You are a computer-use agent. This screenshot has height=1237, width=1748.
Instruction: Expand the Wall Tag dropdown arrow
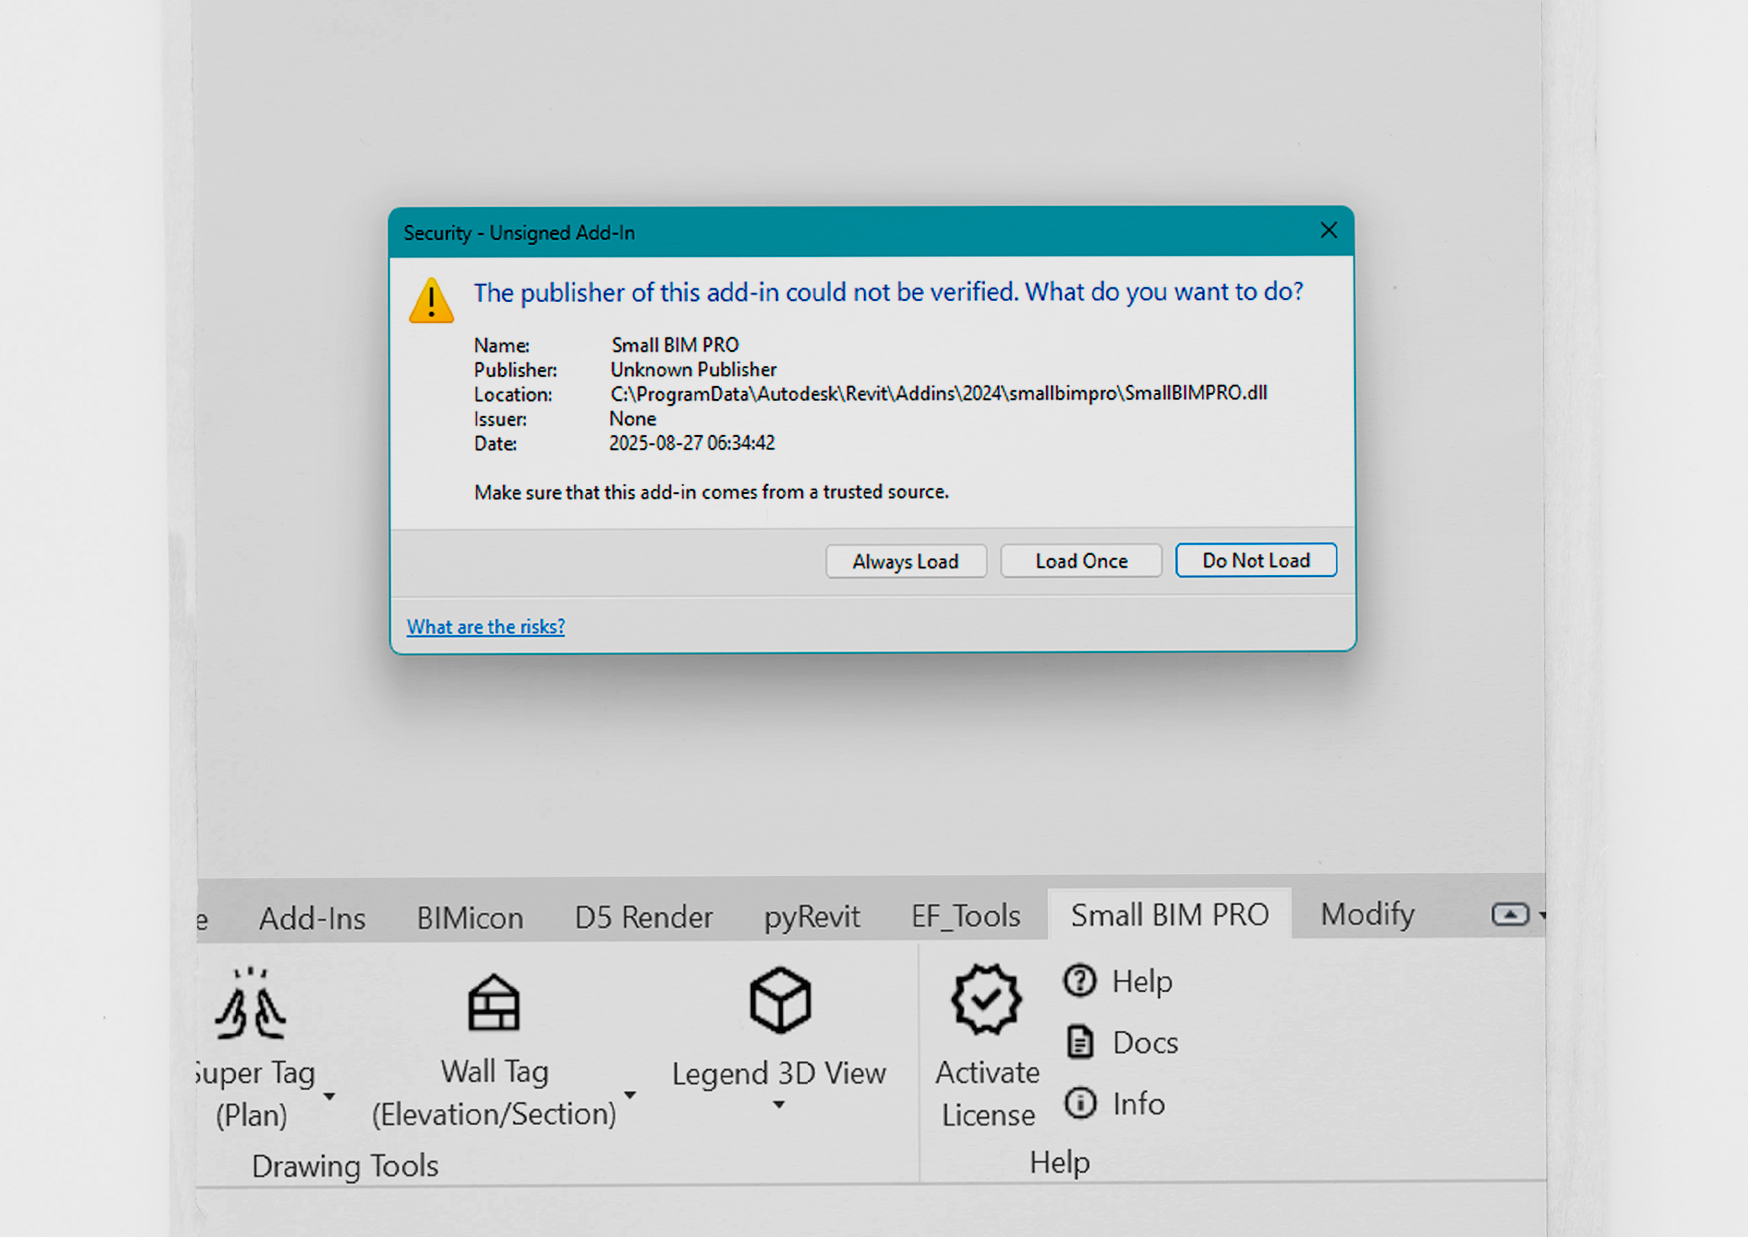[x=630, y=1095]
